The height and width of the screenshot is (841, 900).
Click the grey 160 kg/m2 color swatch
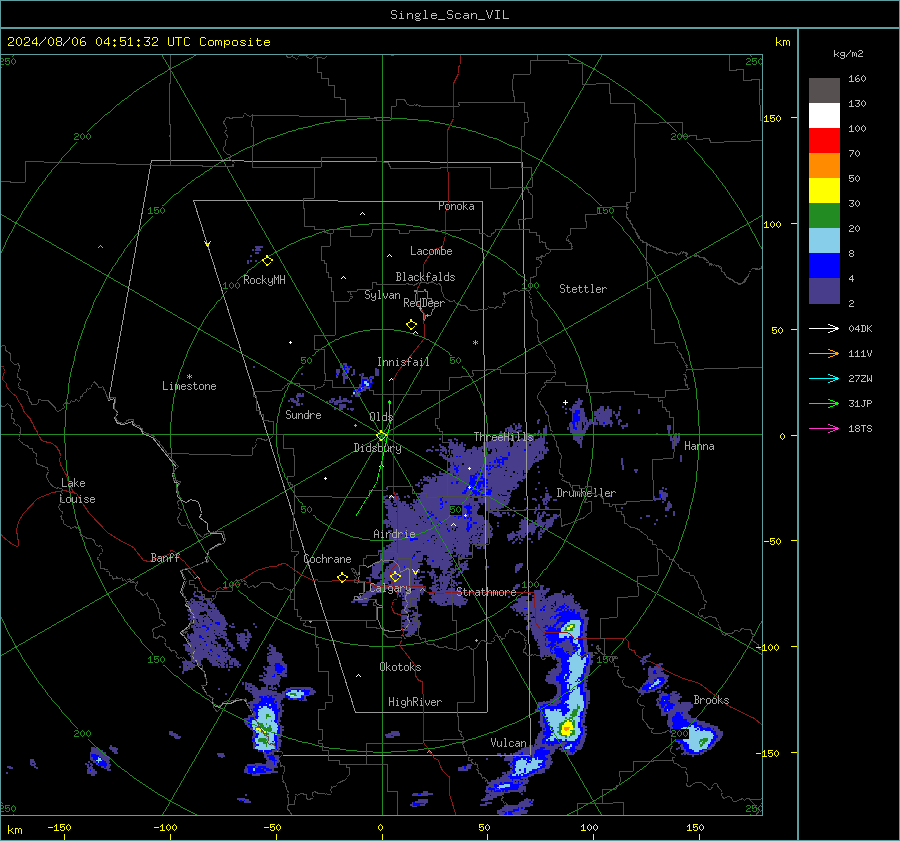[x=824, y=91]
